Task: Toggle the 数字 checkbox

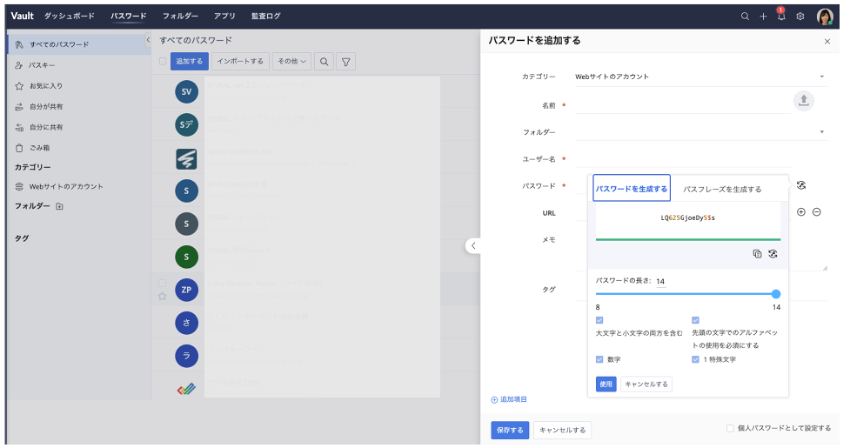Action: [600, 359]
